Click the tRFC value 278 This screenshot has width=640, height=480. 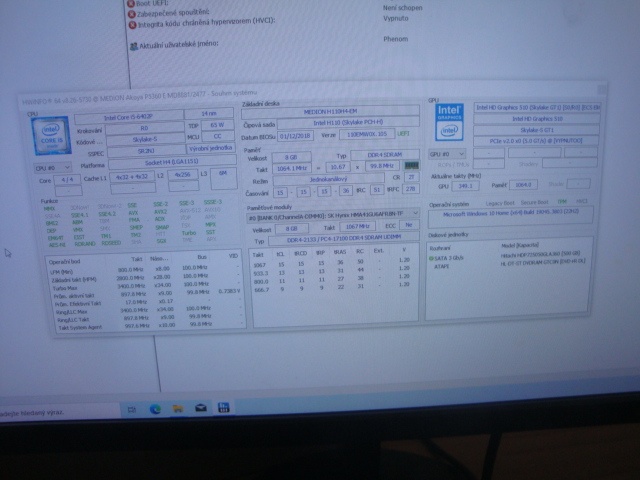(x=411, y=189)
